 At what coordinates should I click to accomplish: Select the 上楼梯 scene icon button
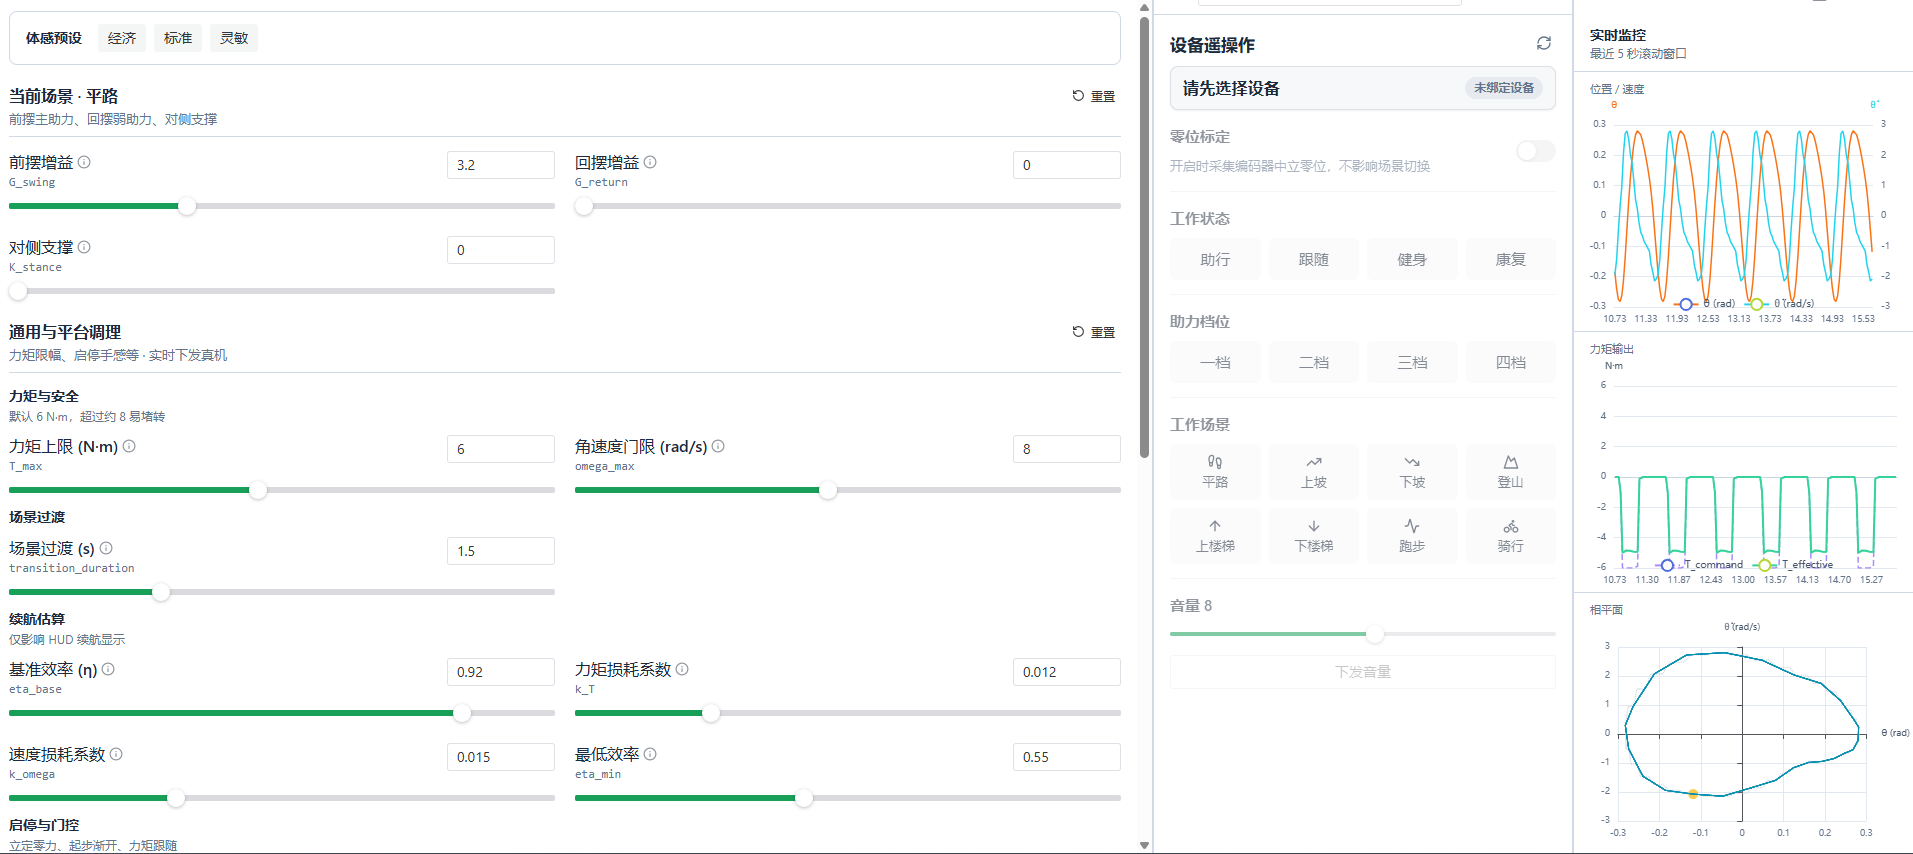1214,535
